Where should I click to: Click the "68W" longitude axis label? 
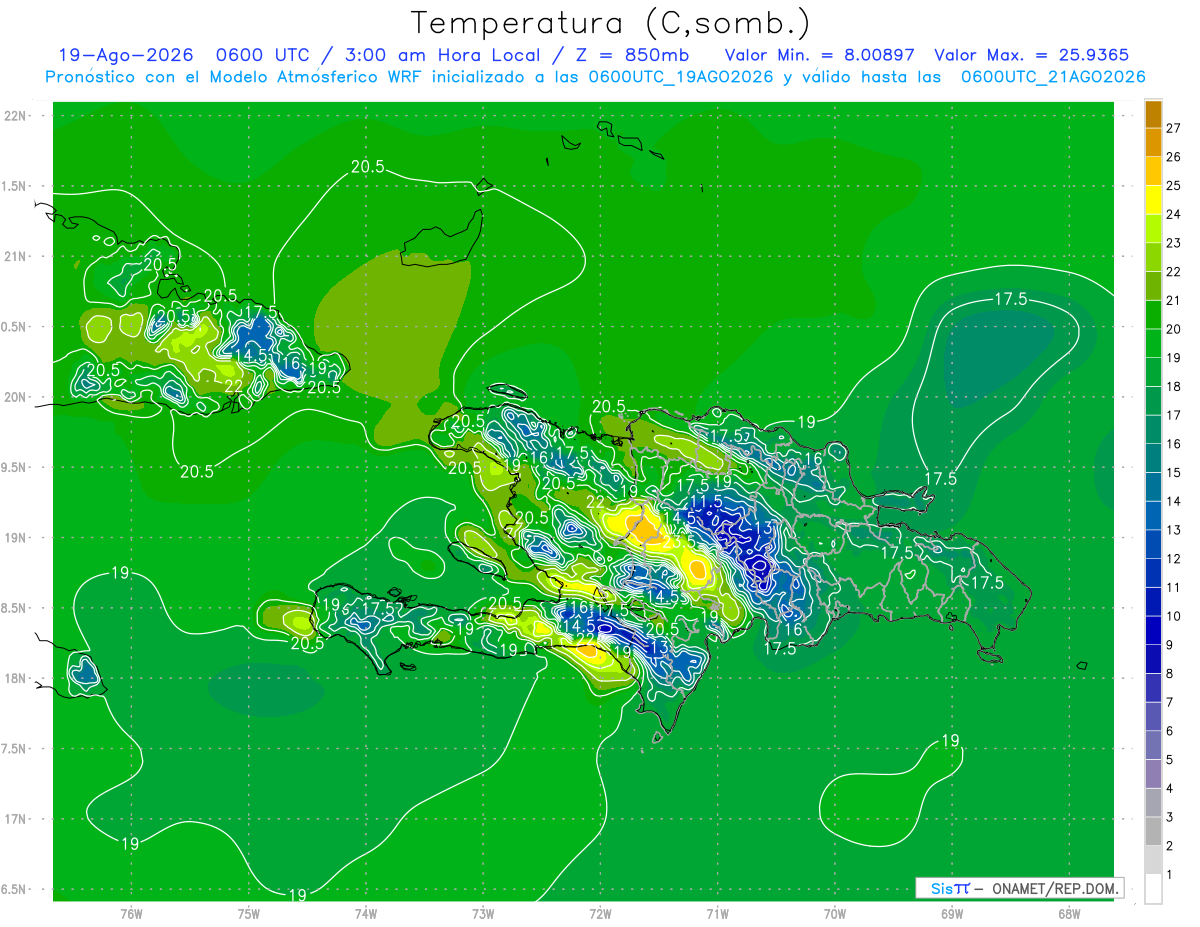pos(1069,914)
